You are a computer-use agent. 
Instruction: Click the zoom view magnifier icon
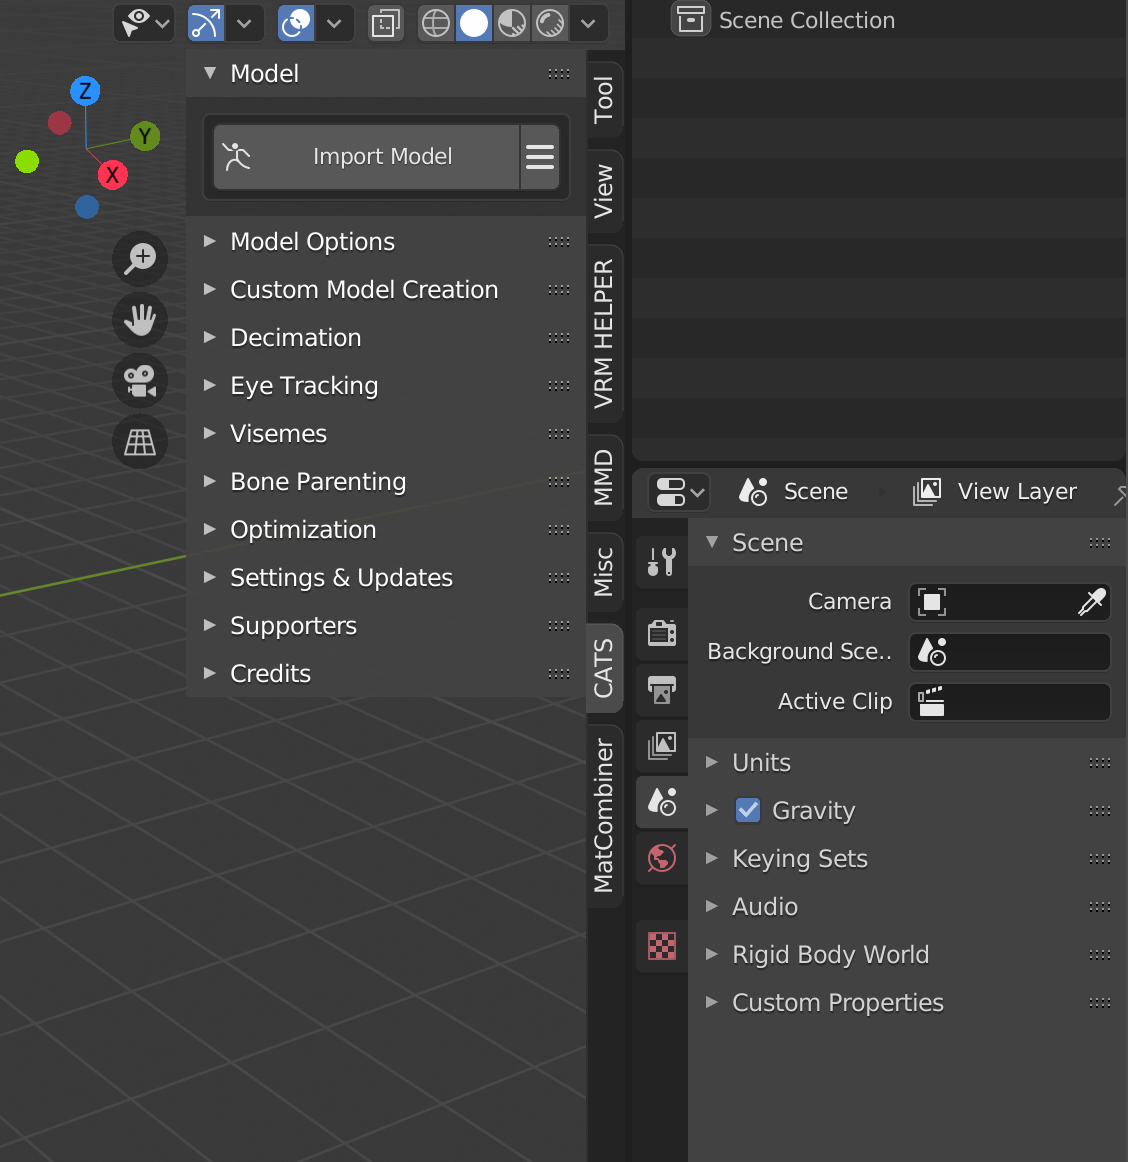click(x=140, y=259)
